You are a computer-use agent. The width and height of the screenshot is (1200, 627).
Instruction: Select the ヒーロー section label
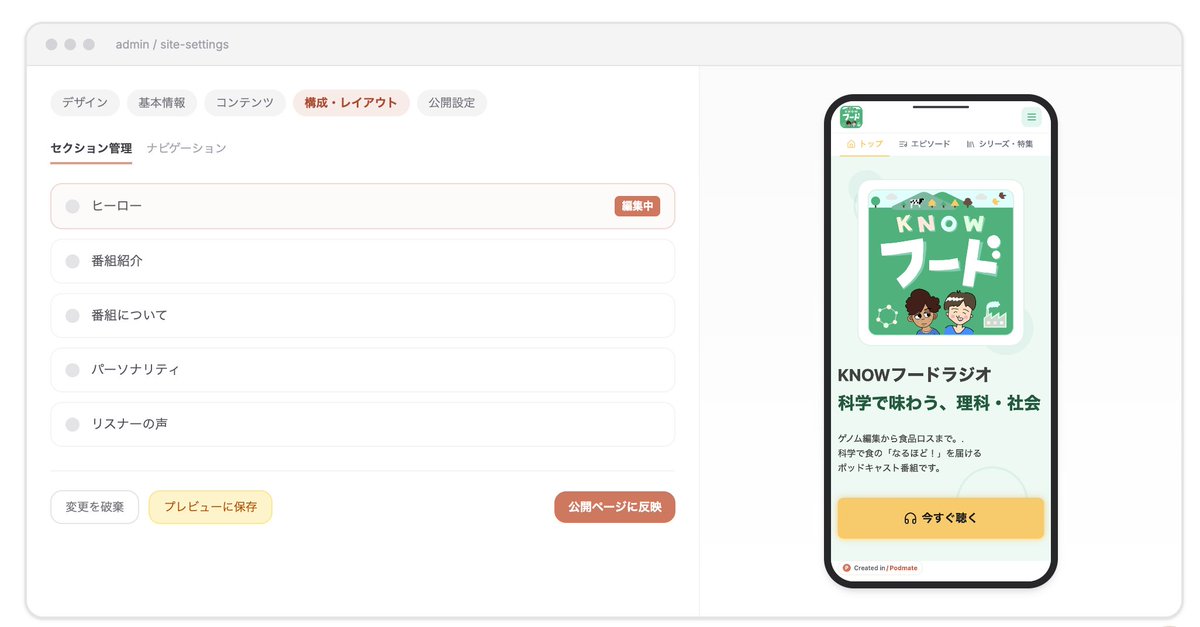point(117,206)
